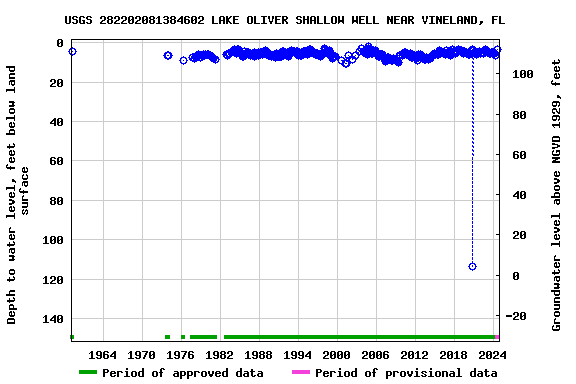
Task: Click the isolated data point near 1976
Action: (x=183, y=60)
